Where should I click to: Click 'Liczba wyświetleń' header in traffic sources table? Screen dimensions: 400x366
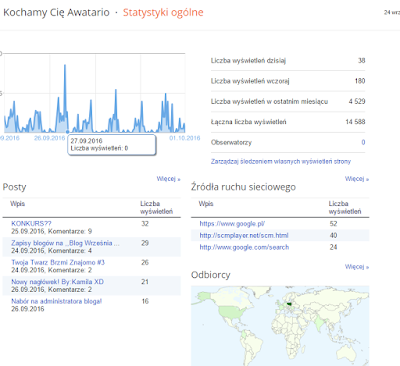pos(345,207)
